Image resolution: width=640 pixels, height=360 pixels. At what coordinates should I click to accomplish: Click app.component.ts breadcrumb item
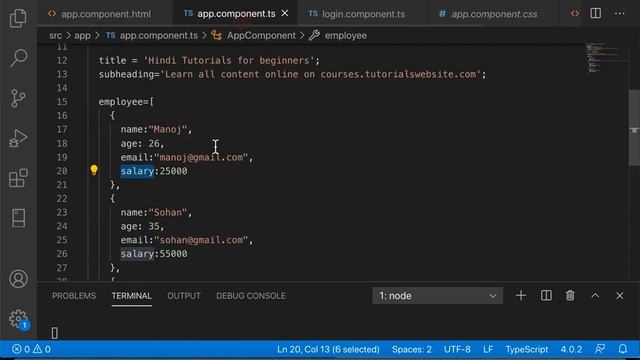point(152,36)
